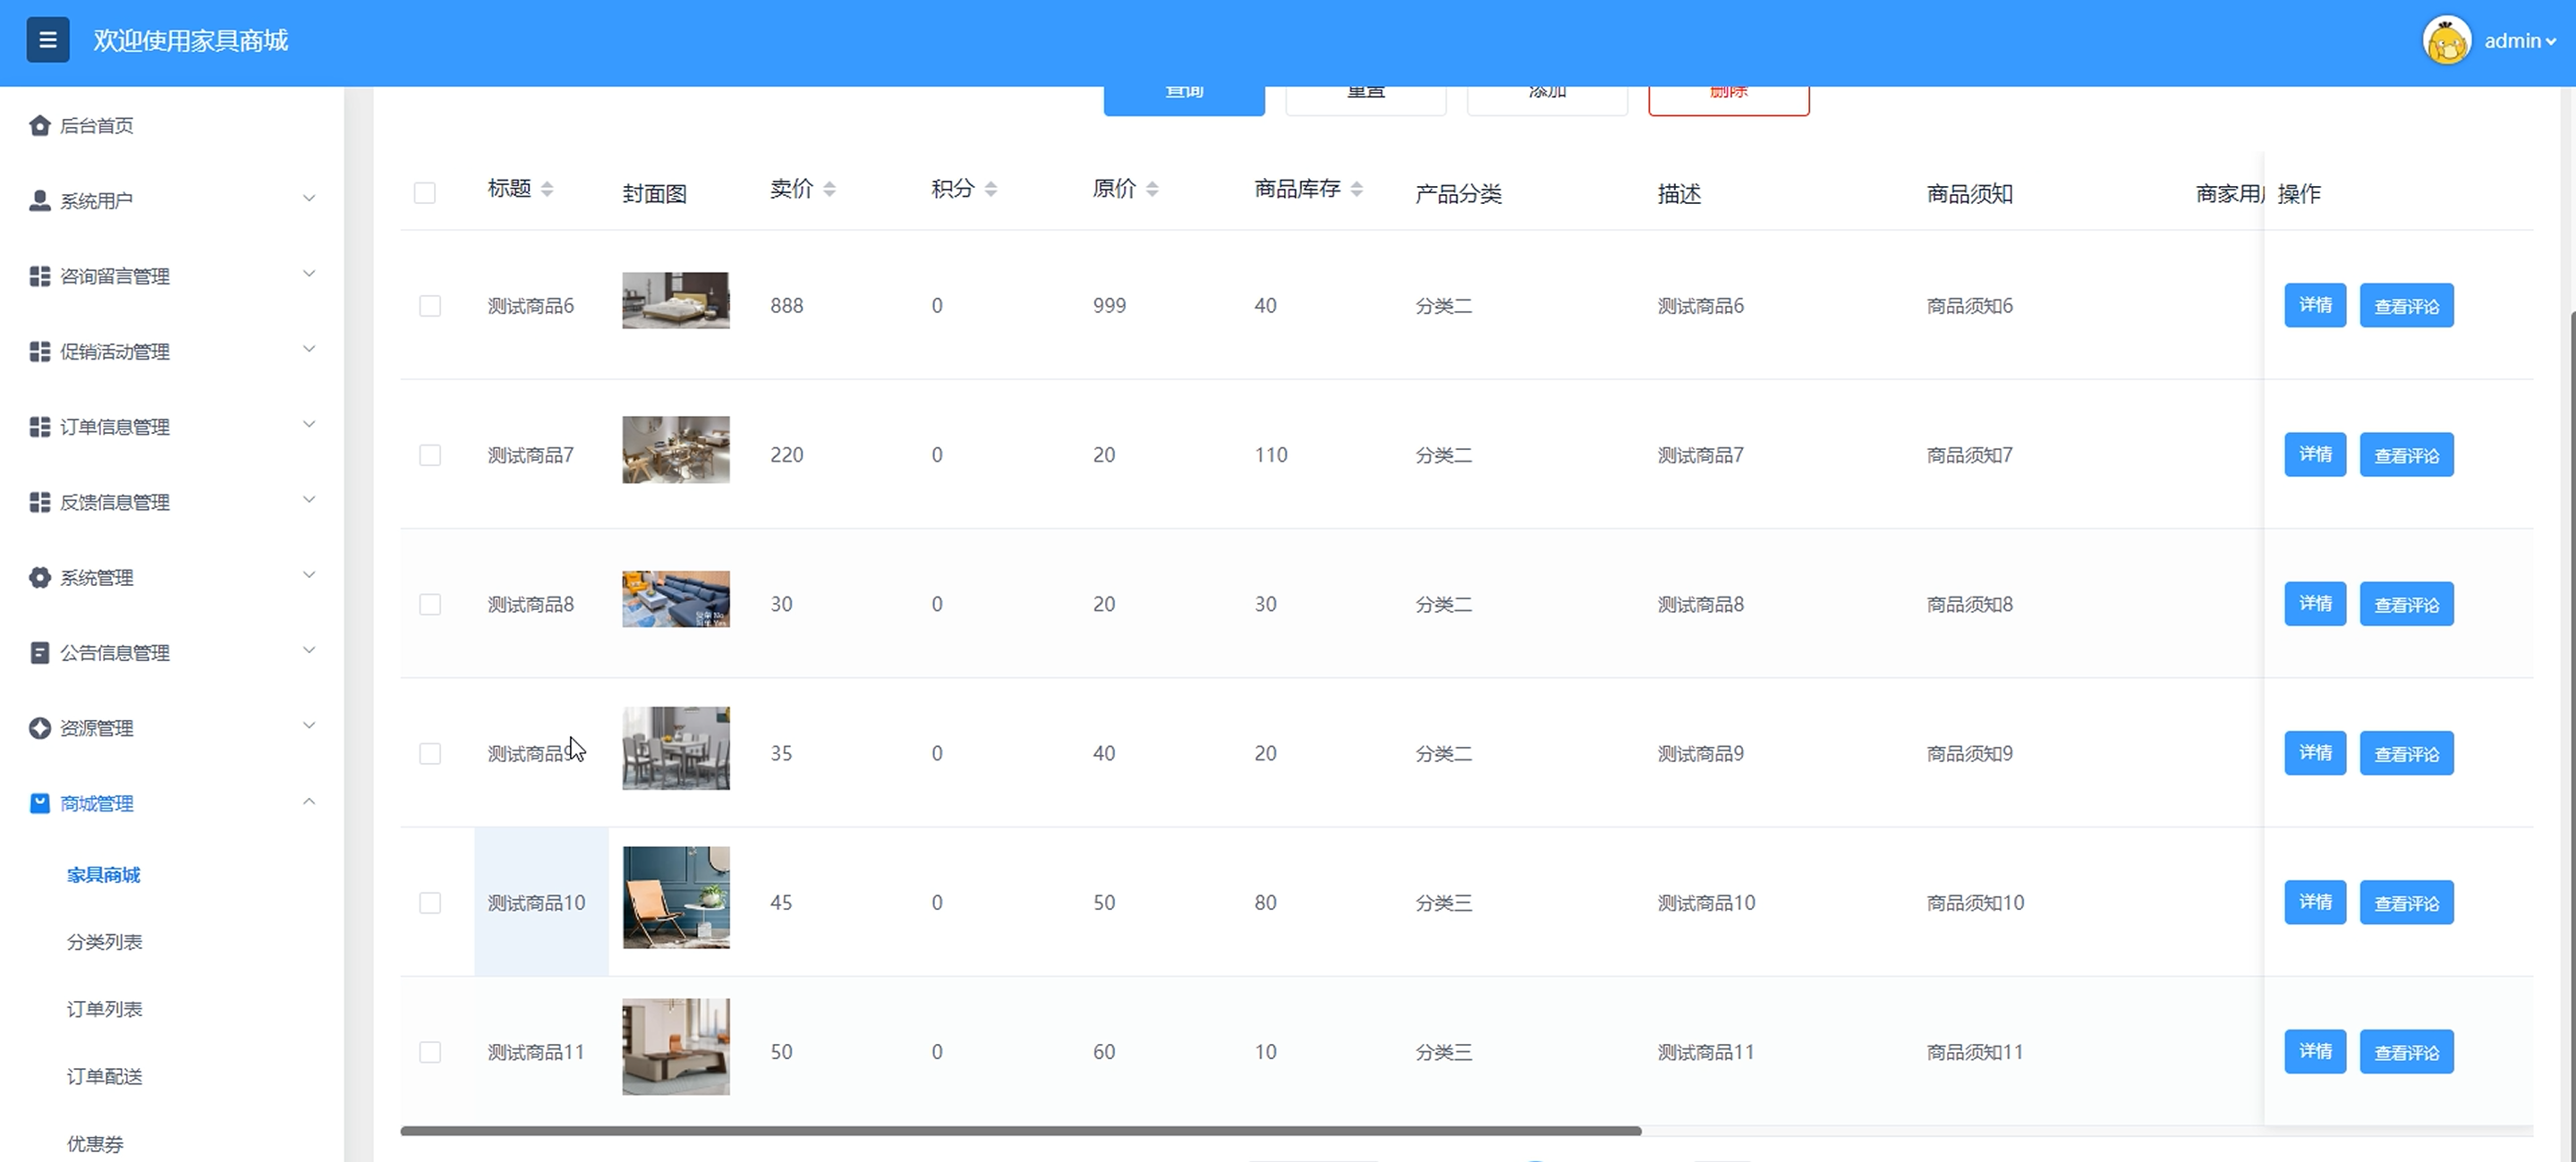The image size is (2576, 1162).
Task: Click the 公告信息管理 document icon
Action: click(x=40, y=652)
